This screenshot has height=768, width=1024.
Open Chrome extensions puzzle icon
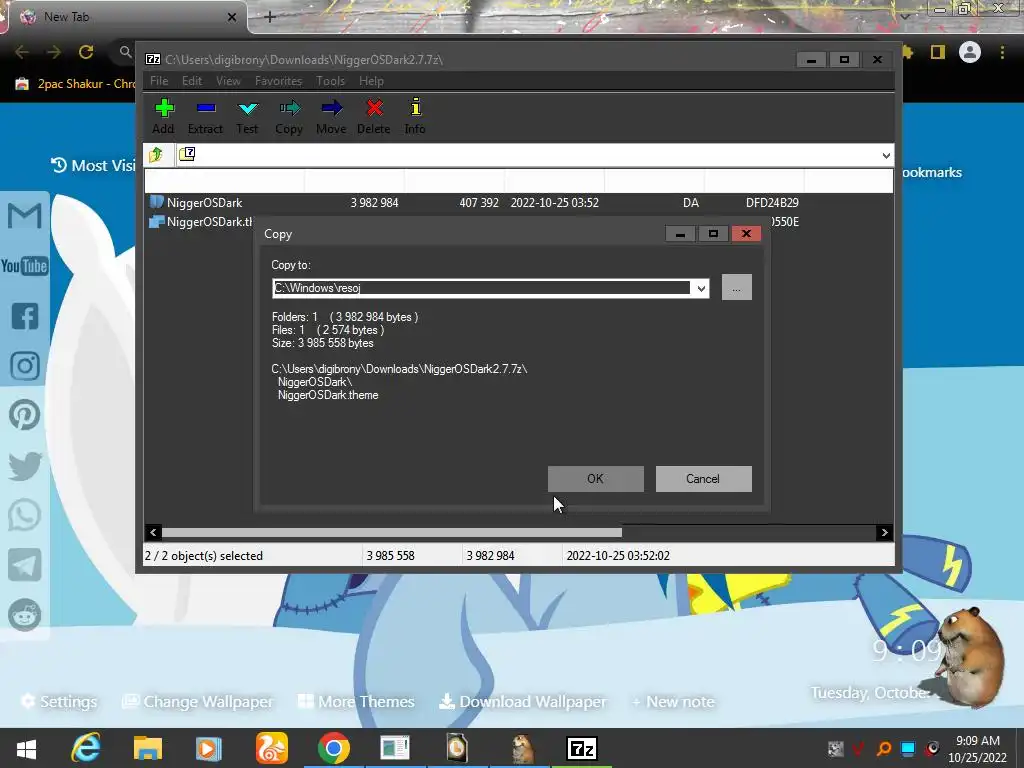click(x=908, y=52)
